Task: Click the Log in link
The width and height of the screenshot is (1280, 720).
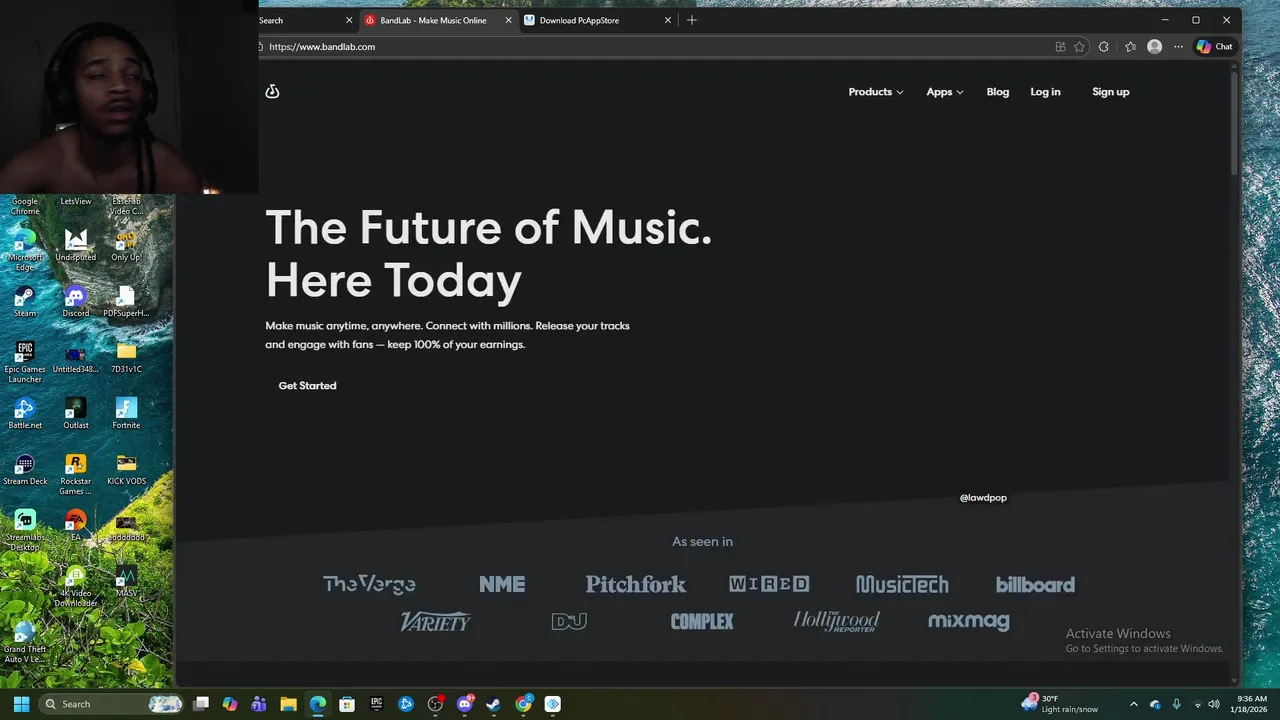Action: point(1045,92)
